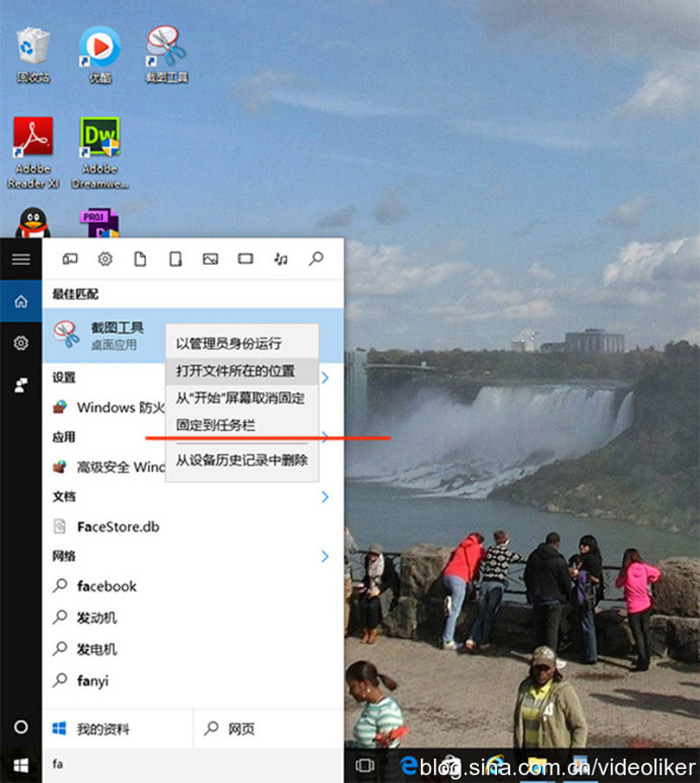The height and width of the screenshot is (783, 700).
Task: Switch to 网页 search scope
Action: (241, 729)
